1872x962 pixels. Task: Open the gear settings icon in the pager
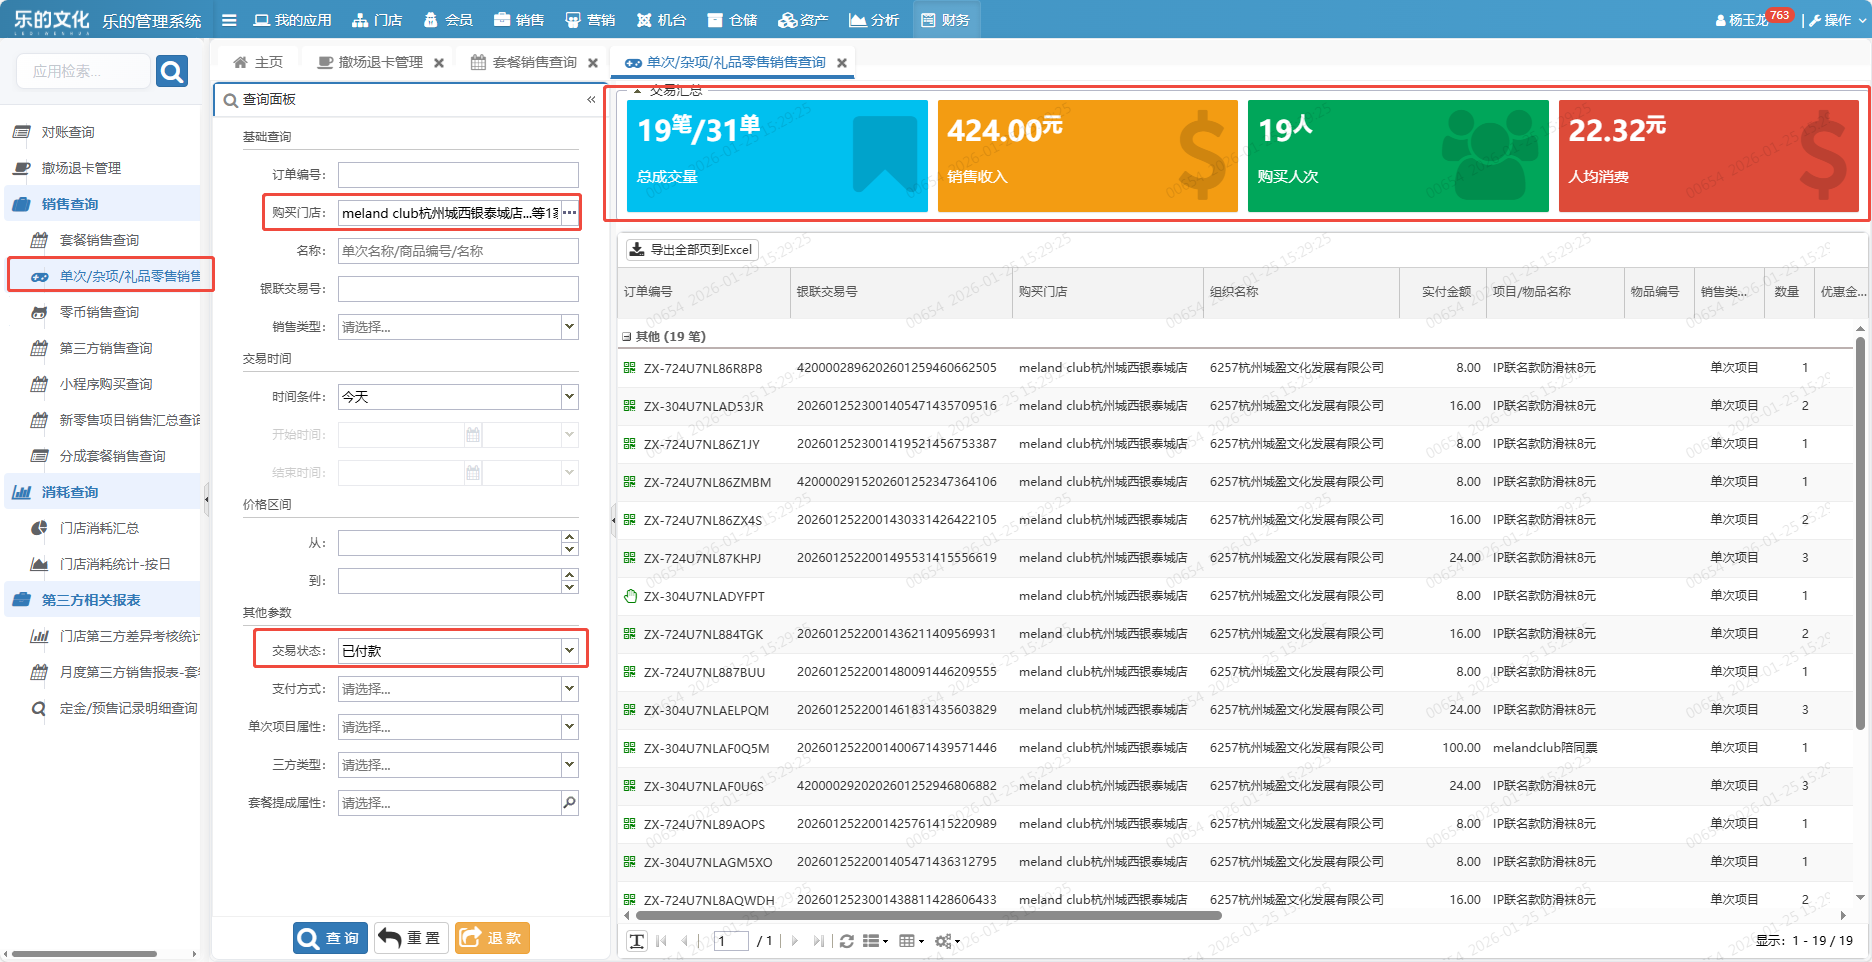click(945, 941)
